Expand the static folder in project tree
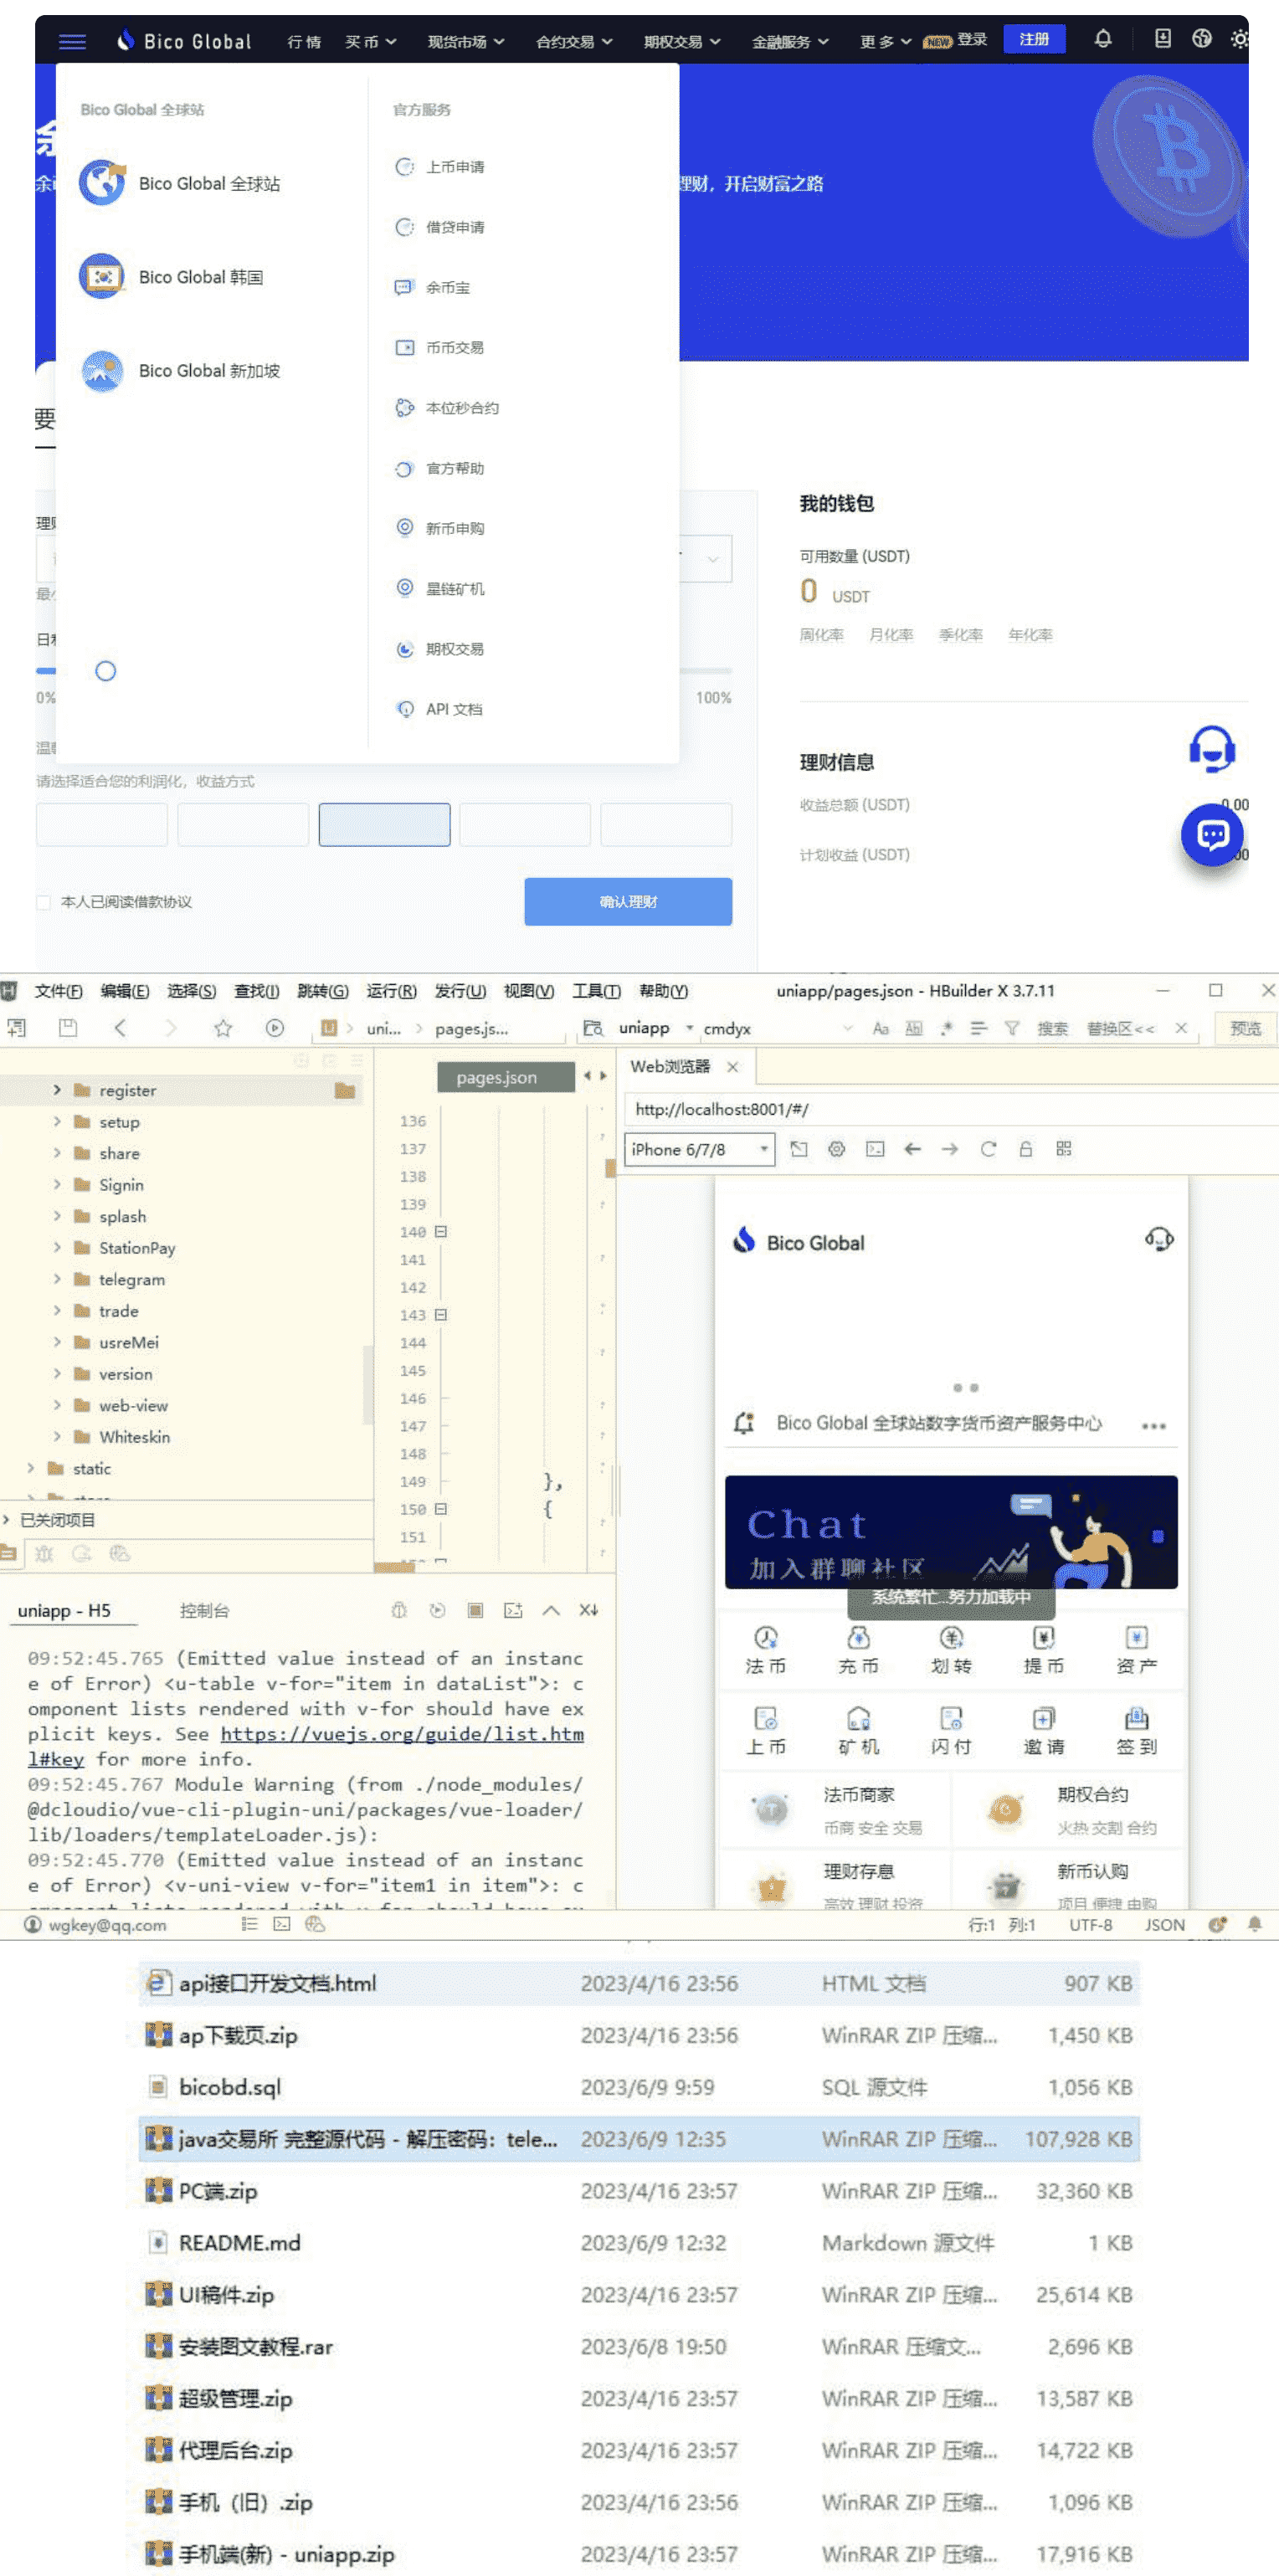 click(31, 1468)
